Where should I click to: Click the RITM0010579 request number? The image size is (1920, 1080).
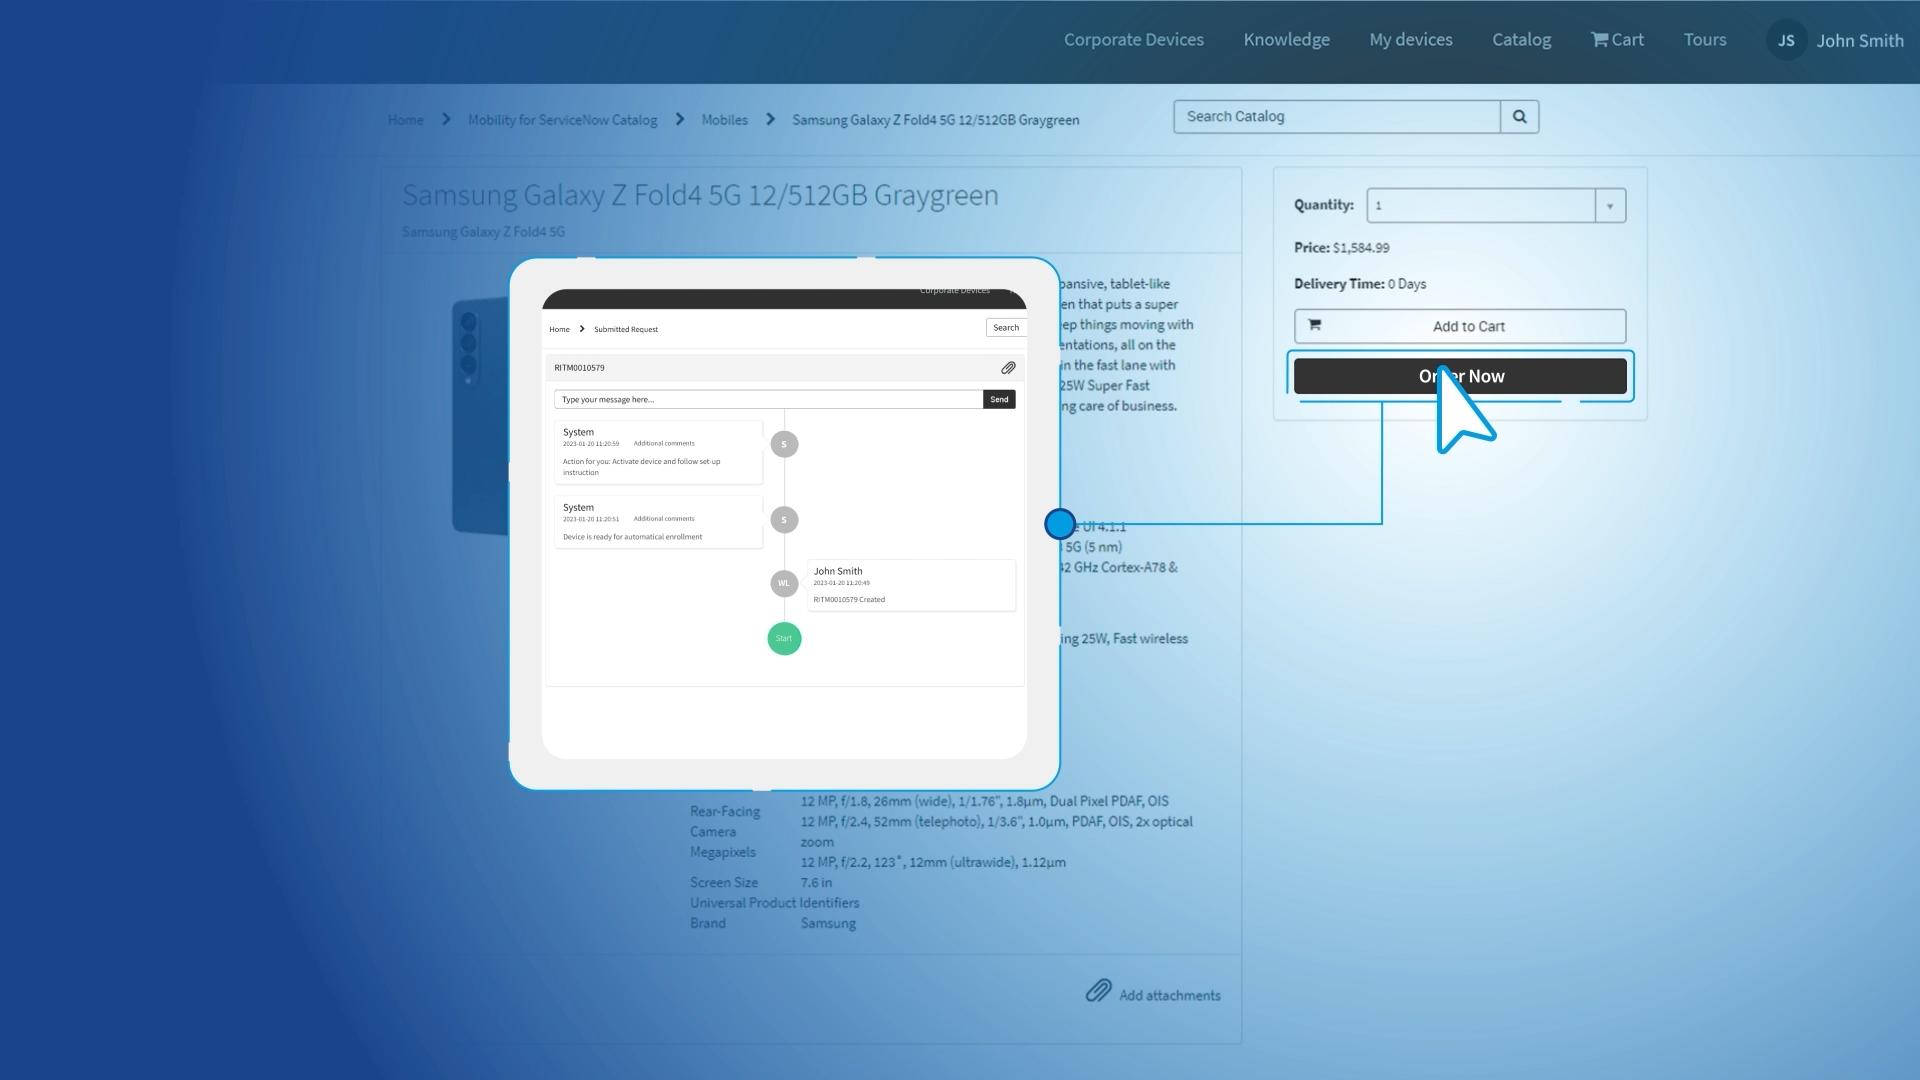point(579,368)
